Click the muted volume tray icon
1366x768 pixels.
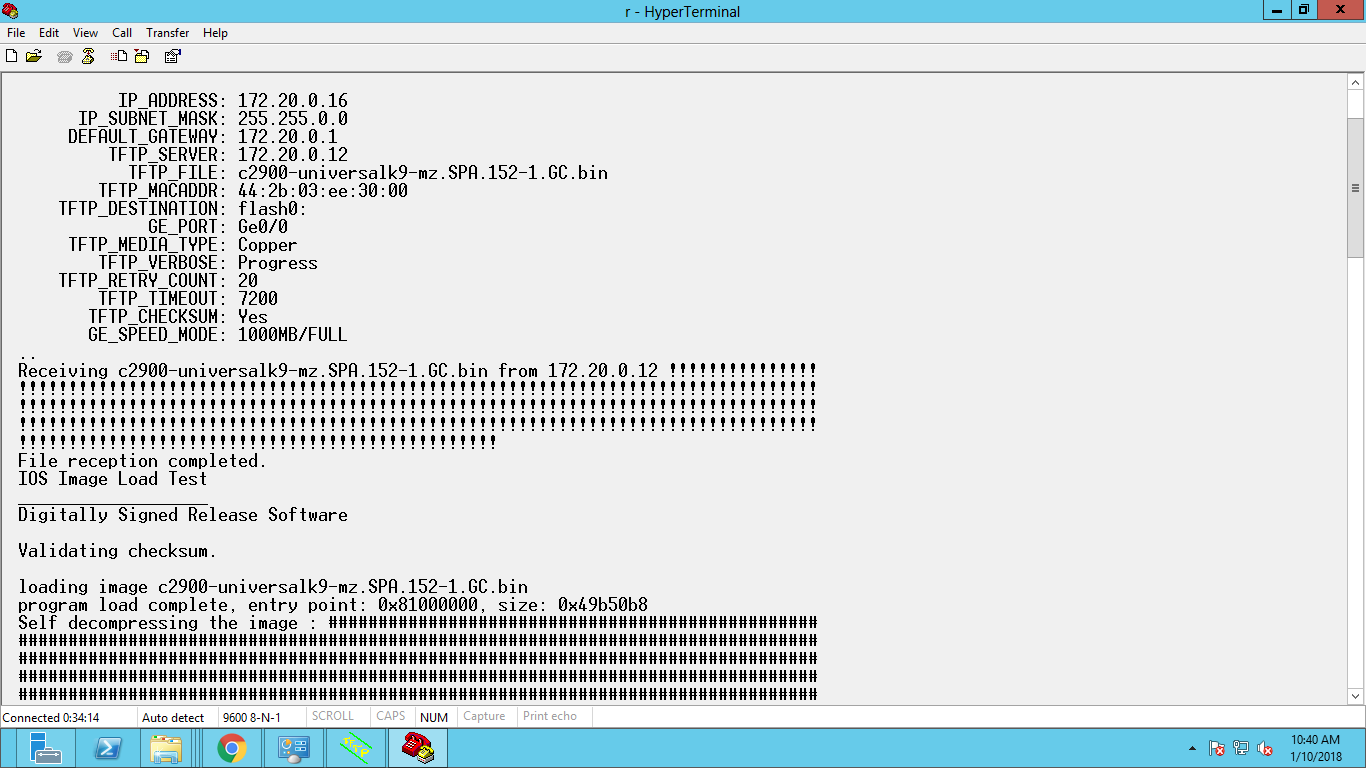pyautogui.click(x=1265, y=748)
